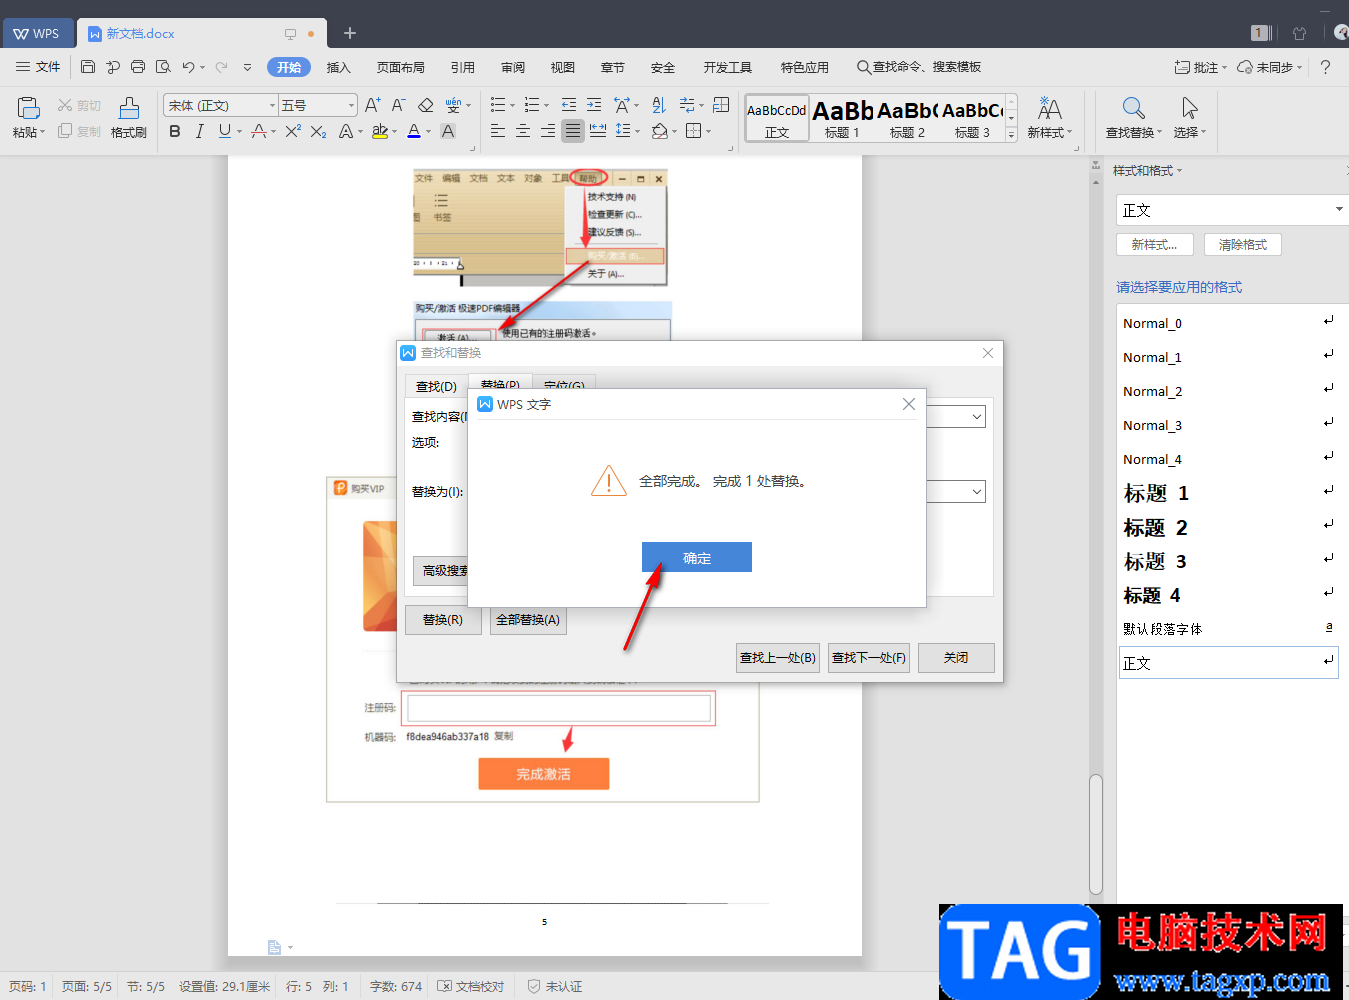Toggle Superscript formatting
The image size is (1349, 1000).
point(293,131)
